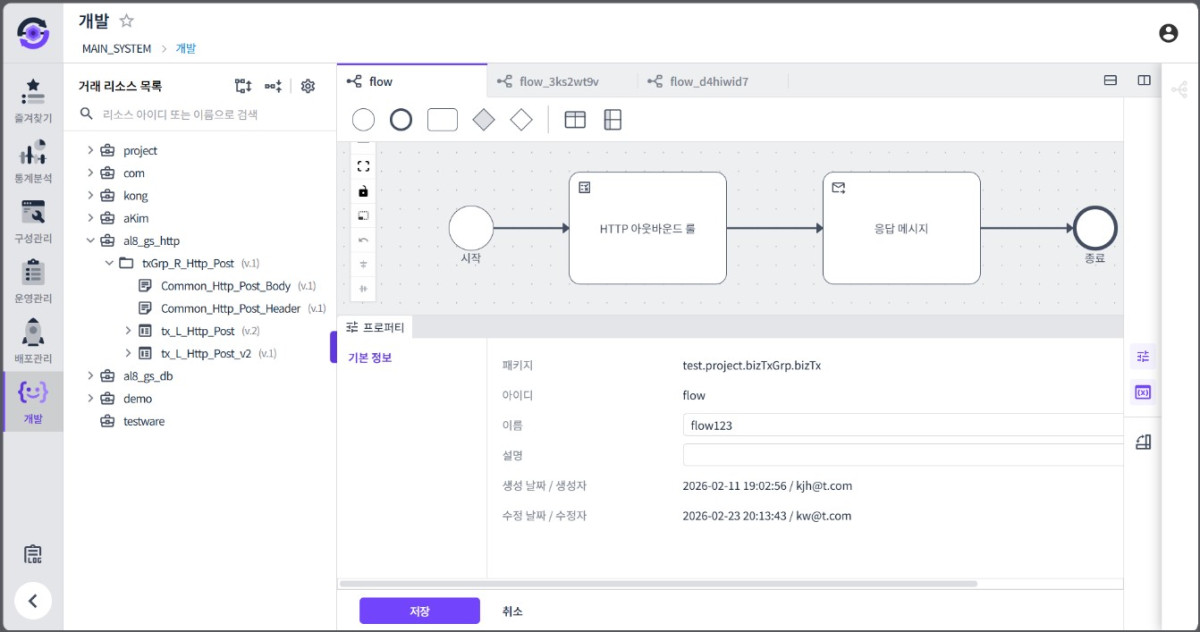
Task: Choose the filled diamond gateway tool
Action: click(483, 120)
